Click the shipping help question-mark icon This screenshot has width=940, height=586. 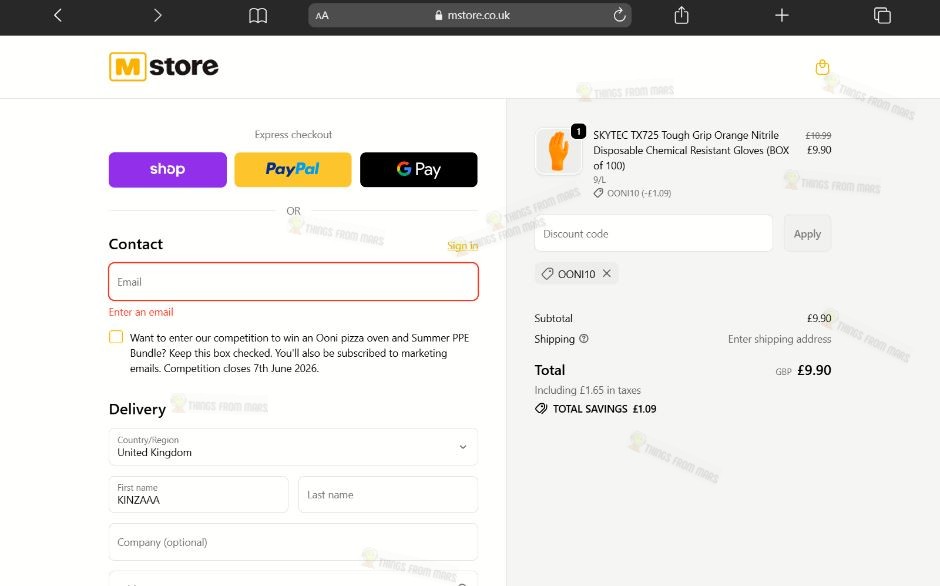coord(584,339)
